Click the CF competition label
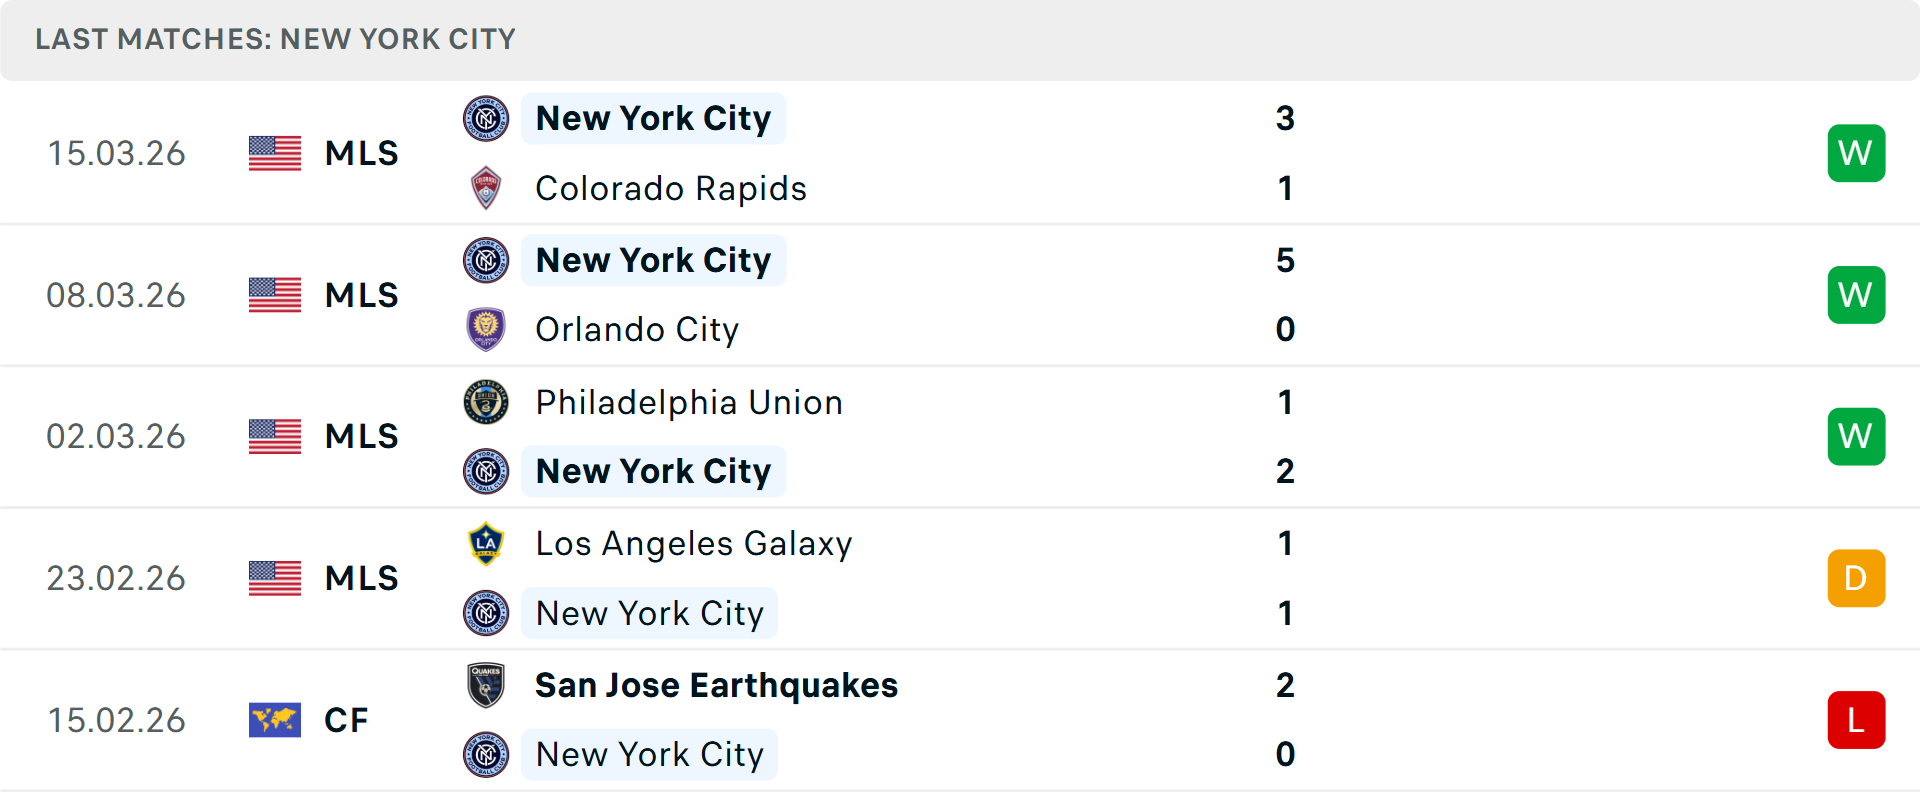This screenshot has width=1920, height=792. 346,720
